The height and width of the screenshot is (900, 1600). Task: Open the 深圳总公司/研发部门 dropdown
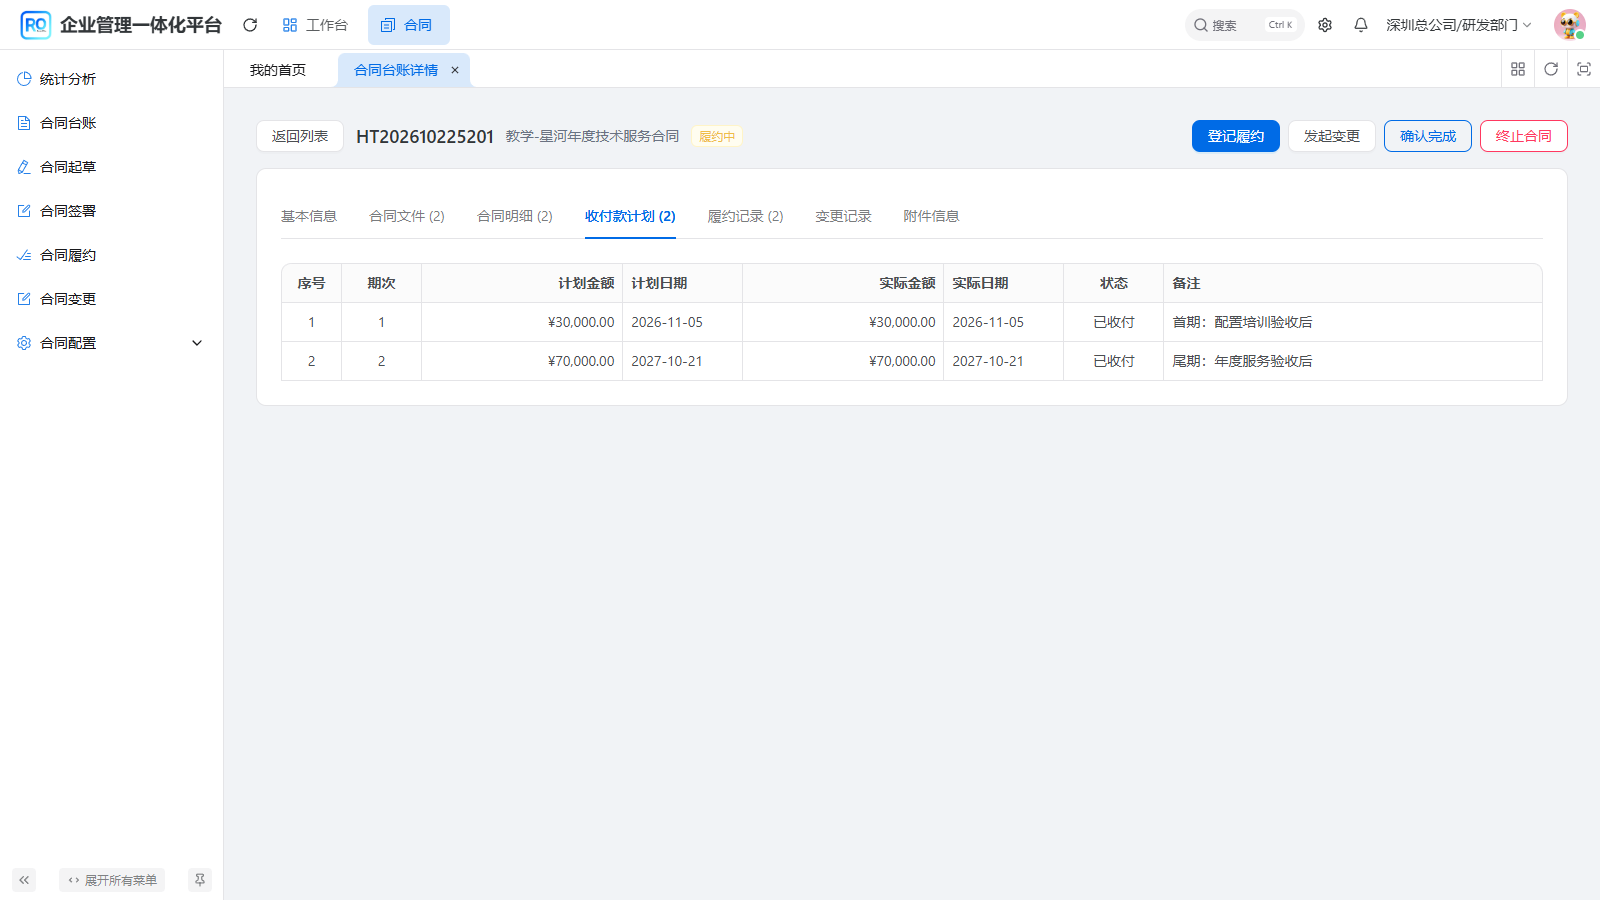pos(1458,25)
